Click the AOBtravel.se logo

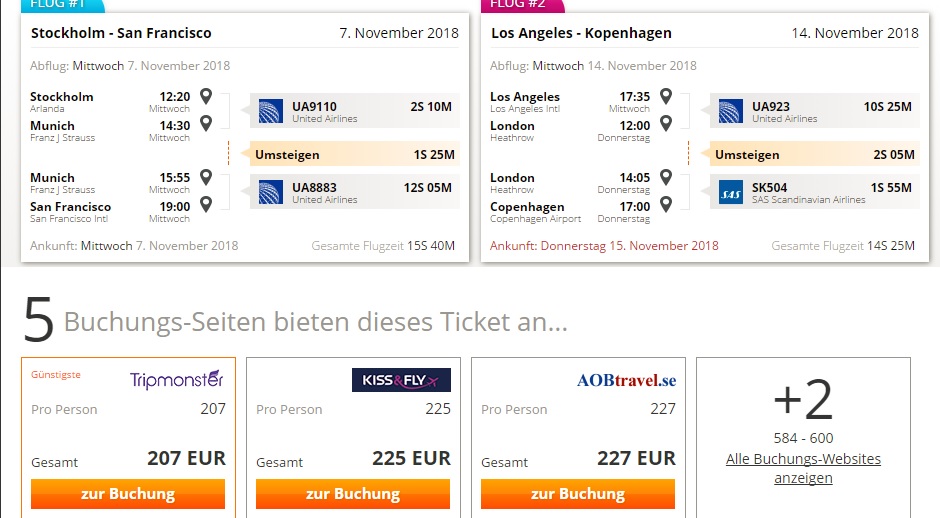(x=626, y=380)
